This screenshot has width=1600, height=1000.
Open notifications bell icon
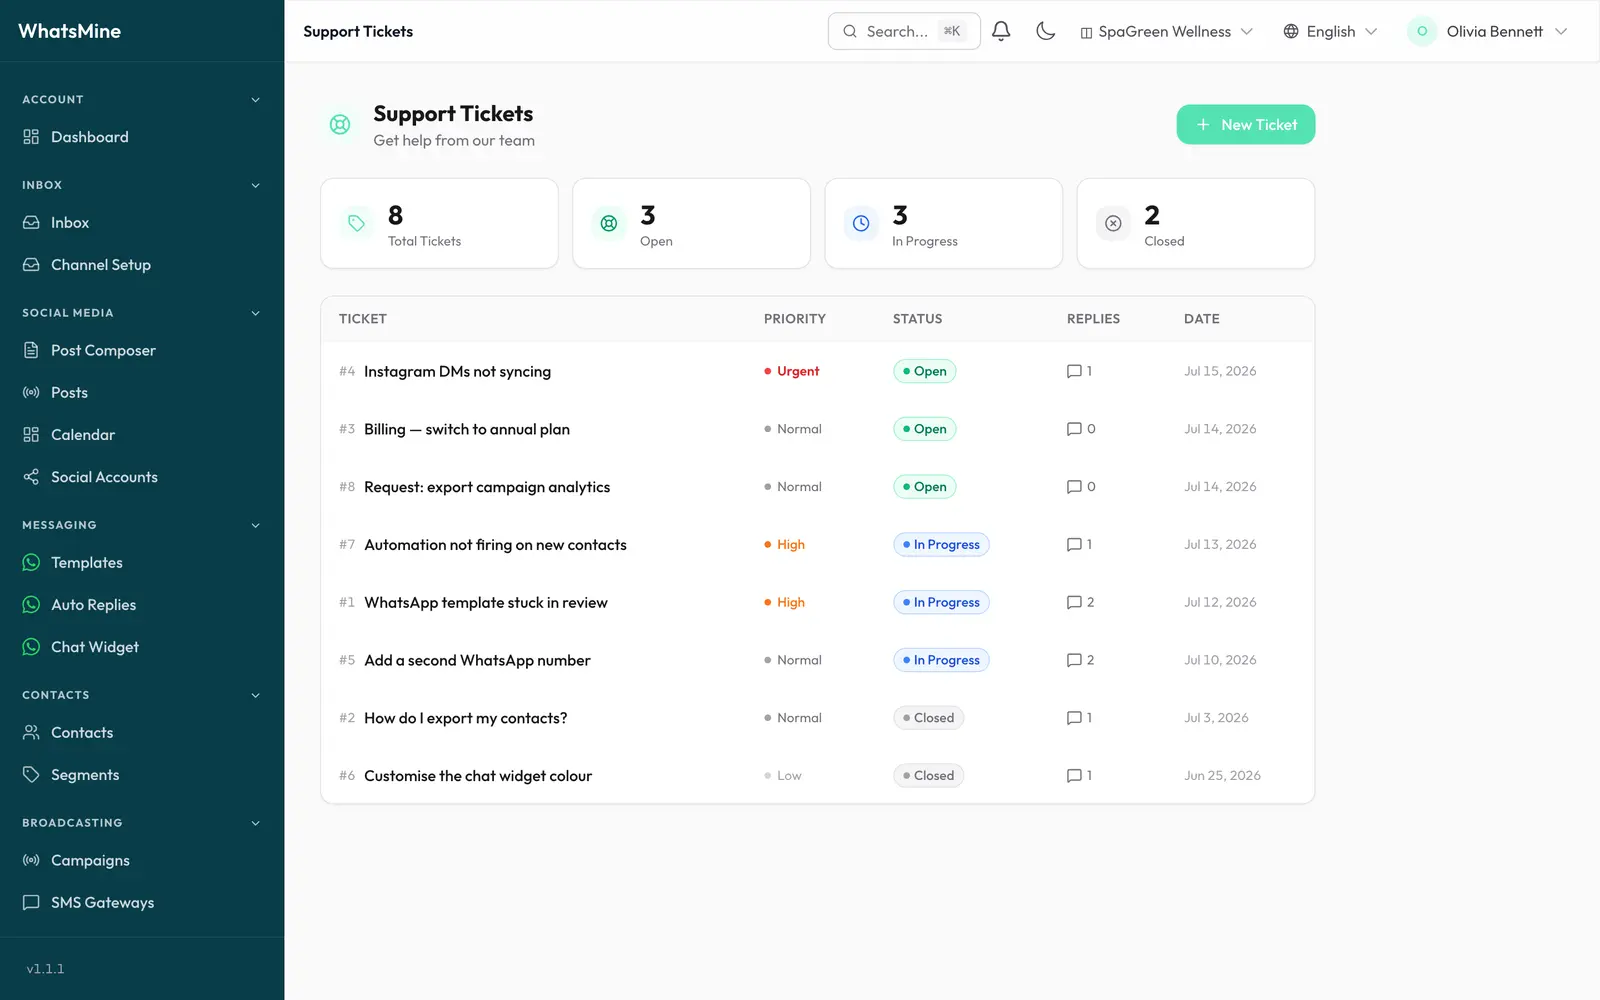1001,31
